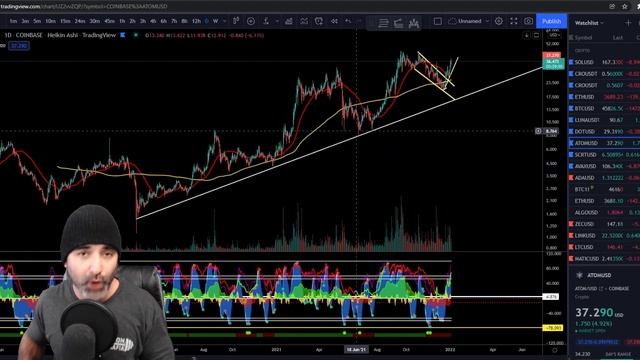Screen dimensions: 640x360
Task: Open the candle chart style selector
Action: point(236,21)
